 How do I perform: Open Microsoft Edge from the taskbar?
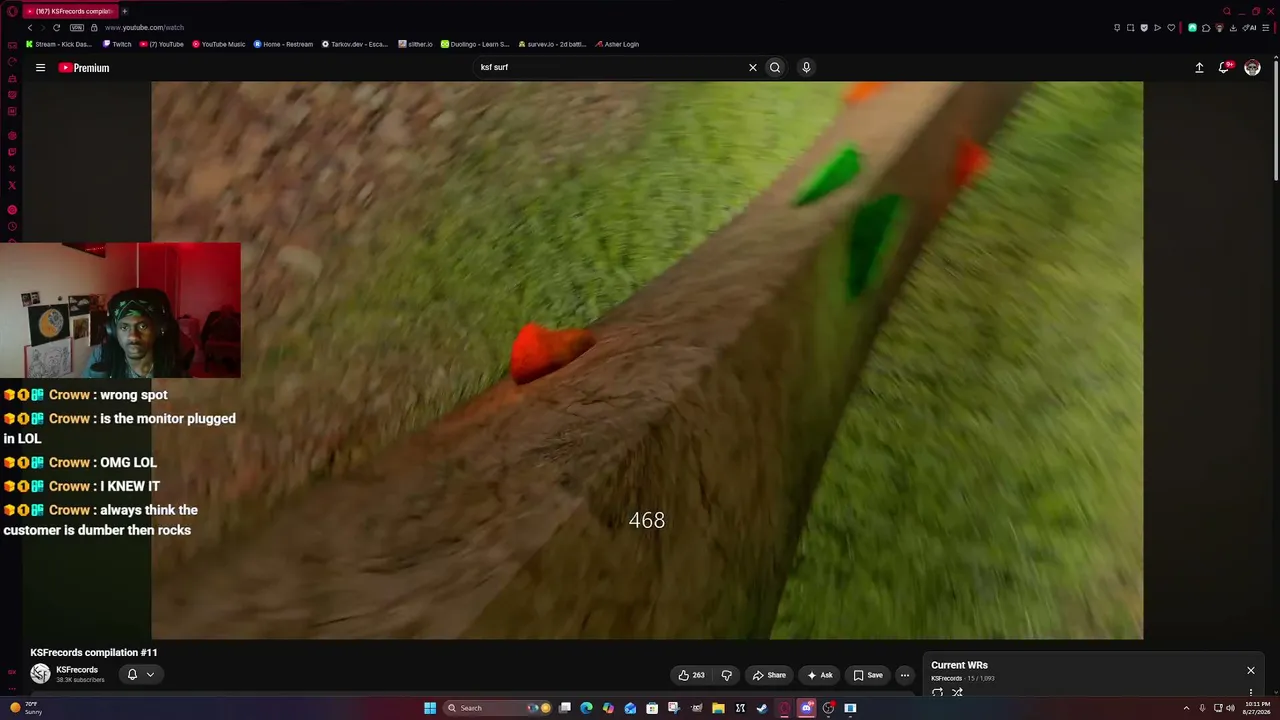point(586,708)
